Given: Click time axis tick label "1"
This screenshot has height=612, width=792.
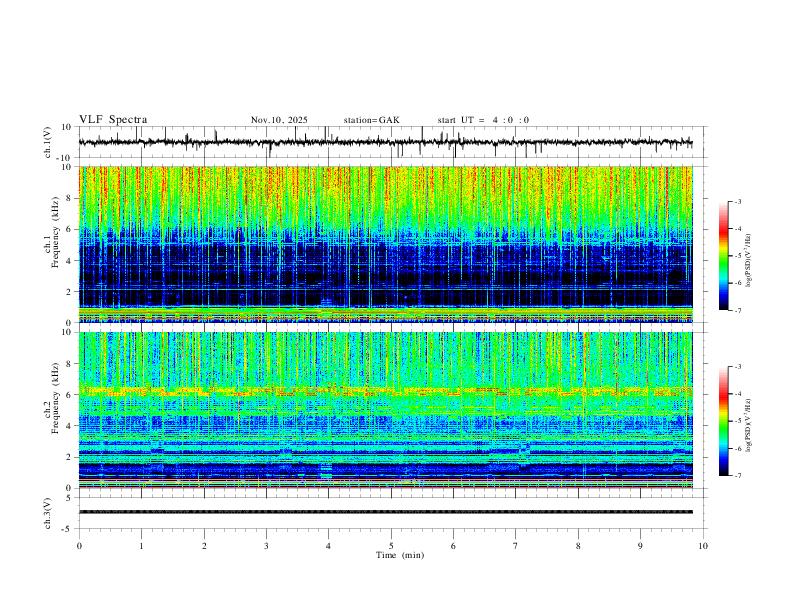Looking at the screenshot, I should (141, 546).
